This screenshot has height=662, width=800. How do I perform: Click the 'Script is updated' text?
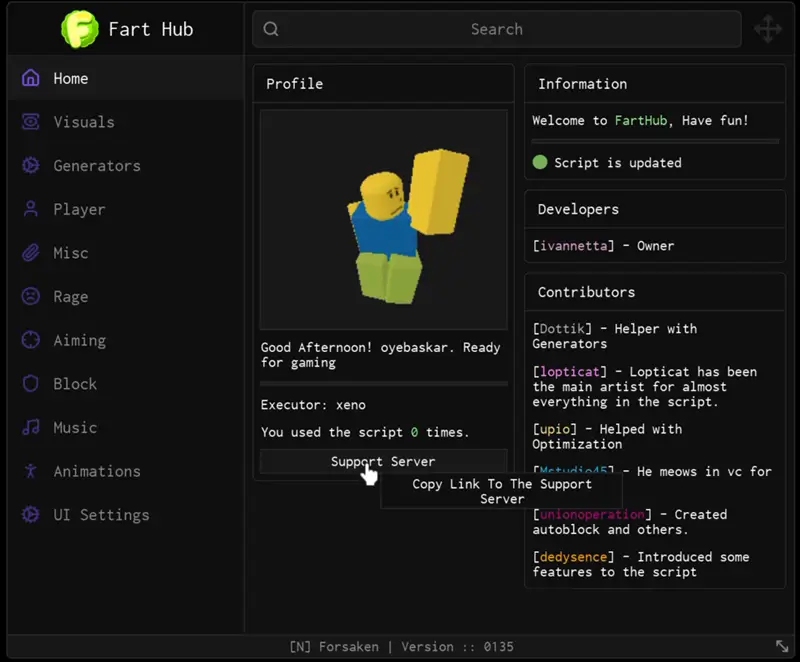pyautogui.click(x=618, y=163)
